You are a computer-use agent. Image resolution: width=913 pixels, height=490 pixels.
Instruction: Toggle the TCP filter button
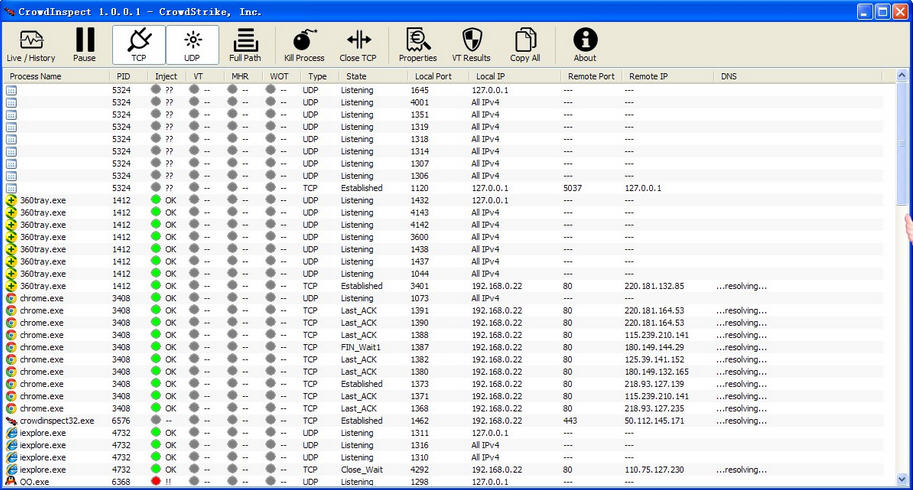coord(139,46)
